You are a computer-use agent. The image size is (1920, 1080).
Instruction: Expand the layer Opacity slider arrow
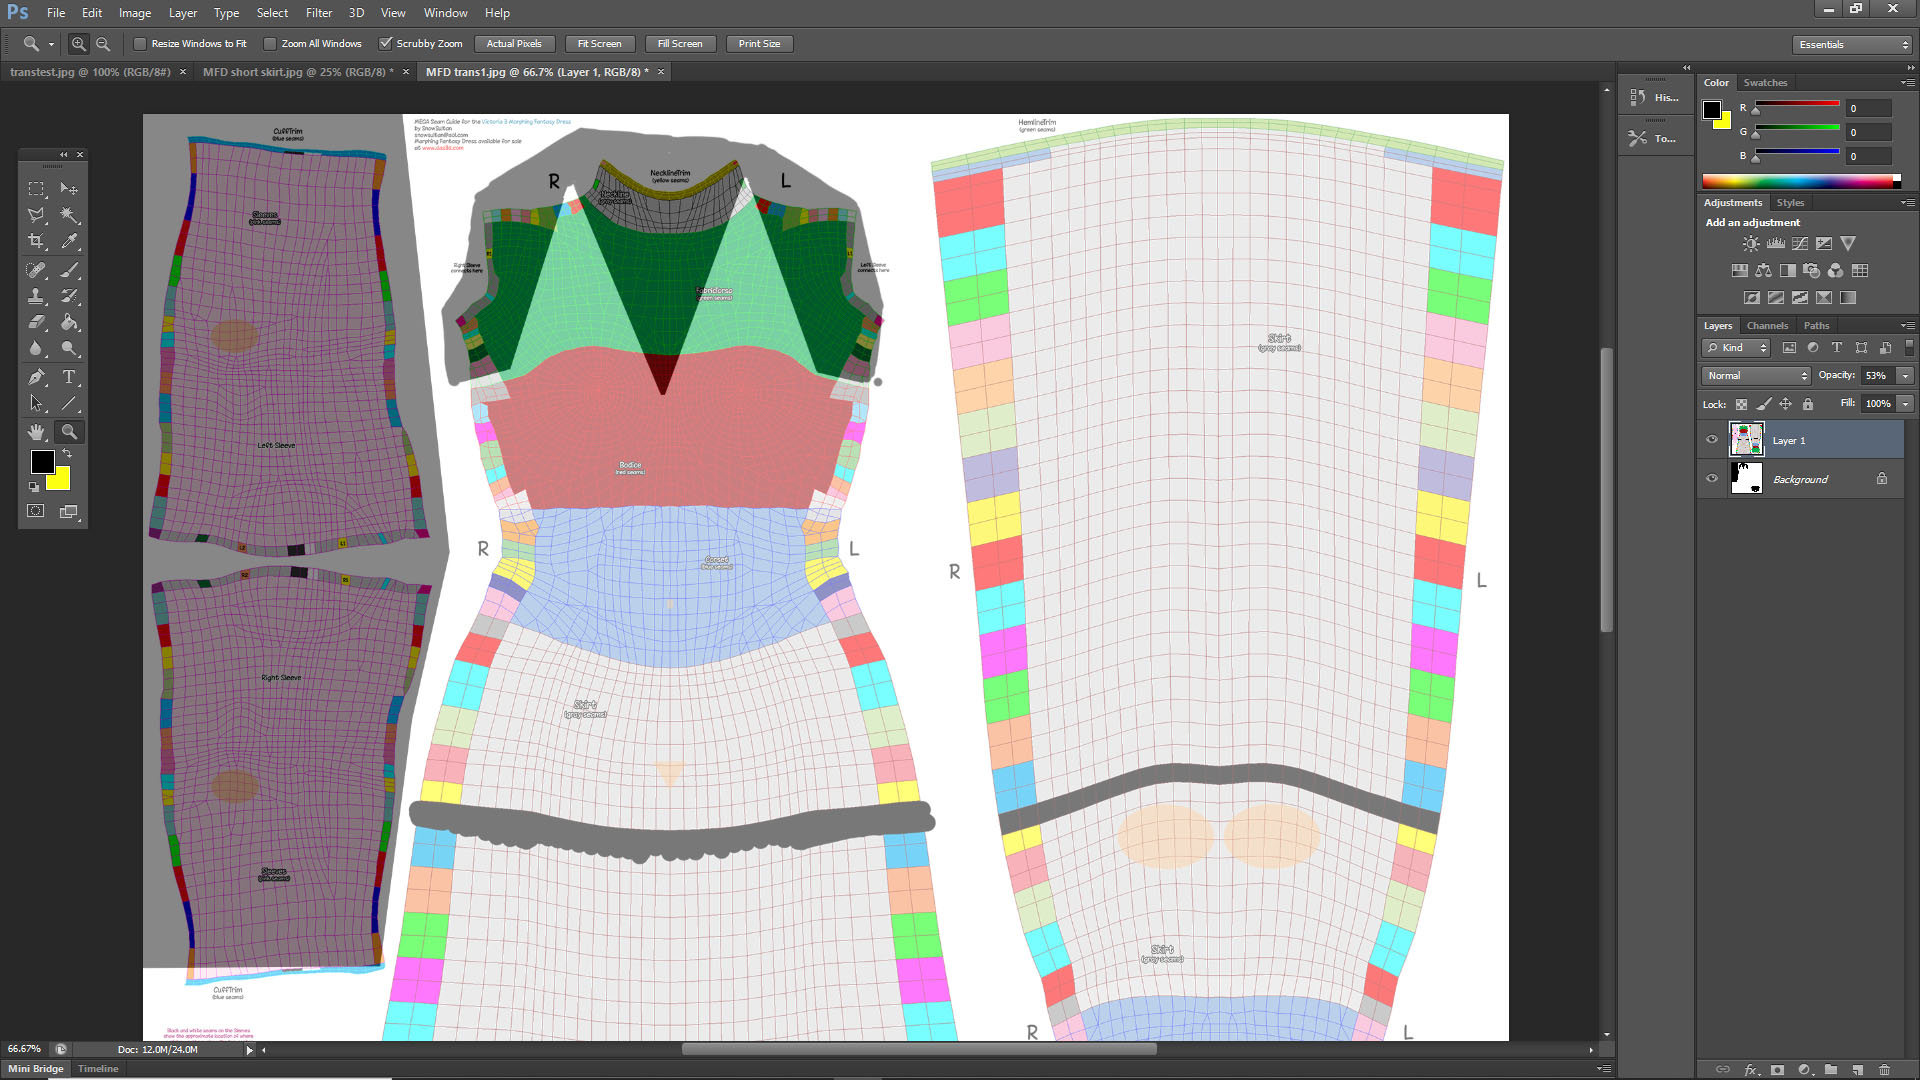click(x=1905, y=376)
